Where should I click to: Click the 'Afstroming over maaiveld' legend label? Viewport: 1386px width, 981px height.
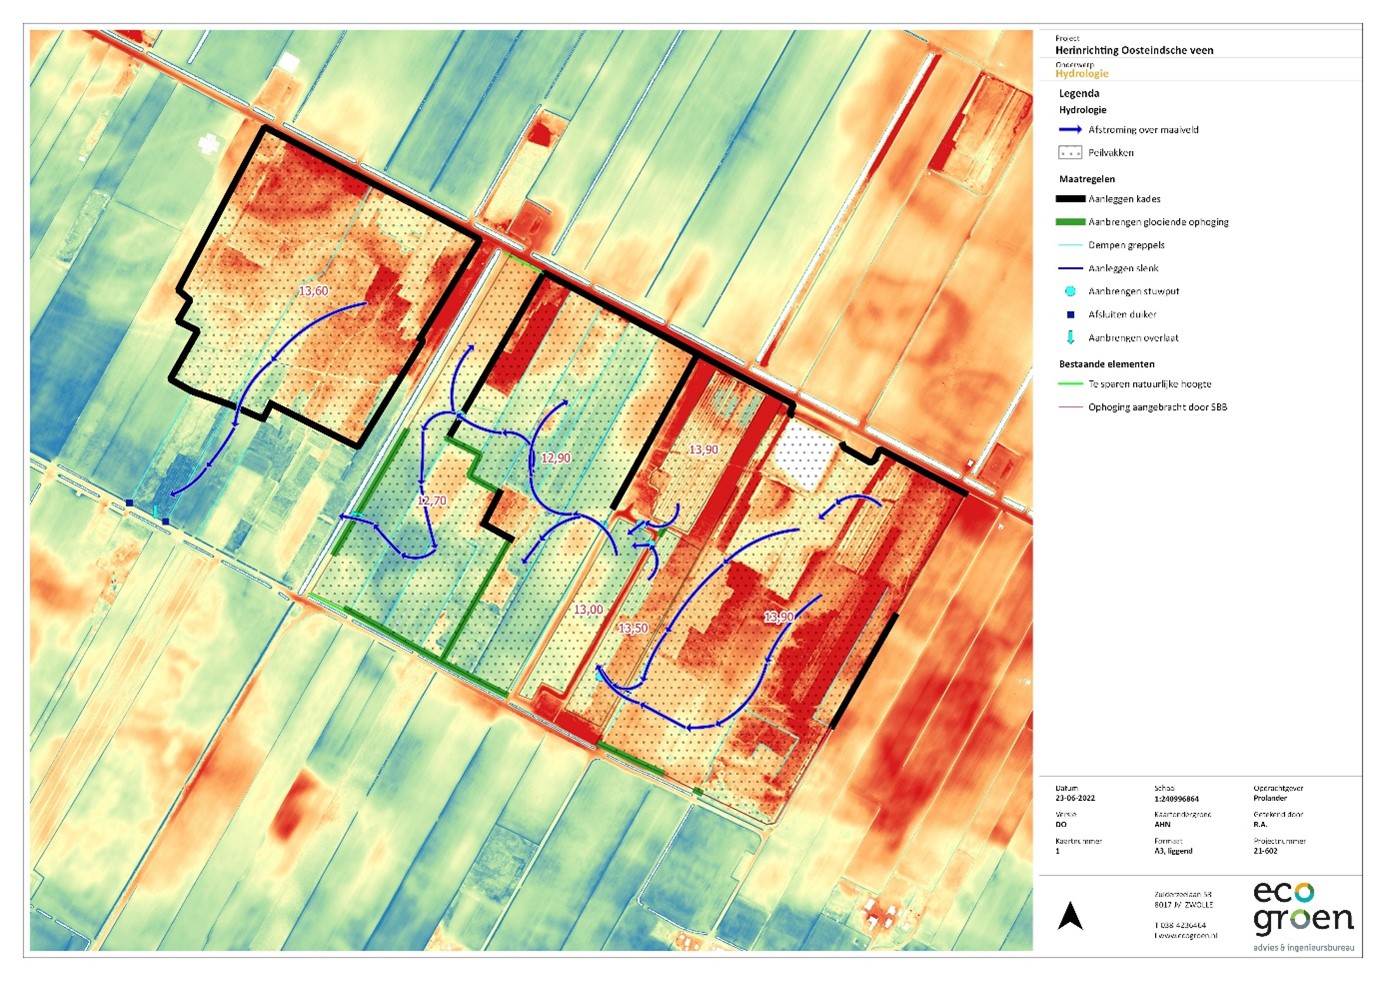[x=1143, y=130]
